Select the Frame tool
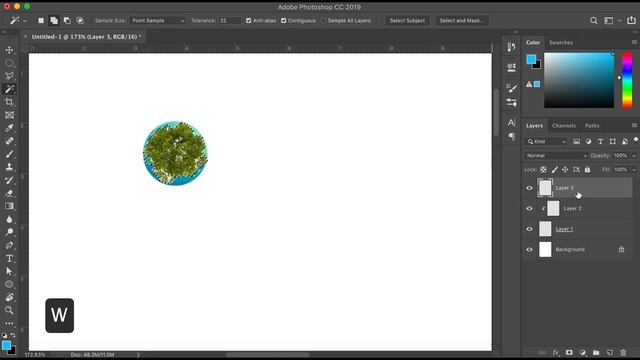 click(9, 115)
